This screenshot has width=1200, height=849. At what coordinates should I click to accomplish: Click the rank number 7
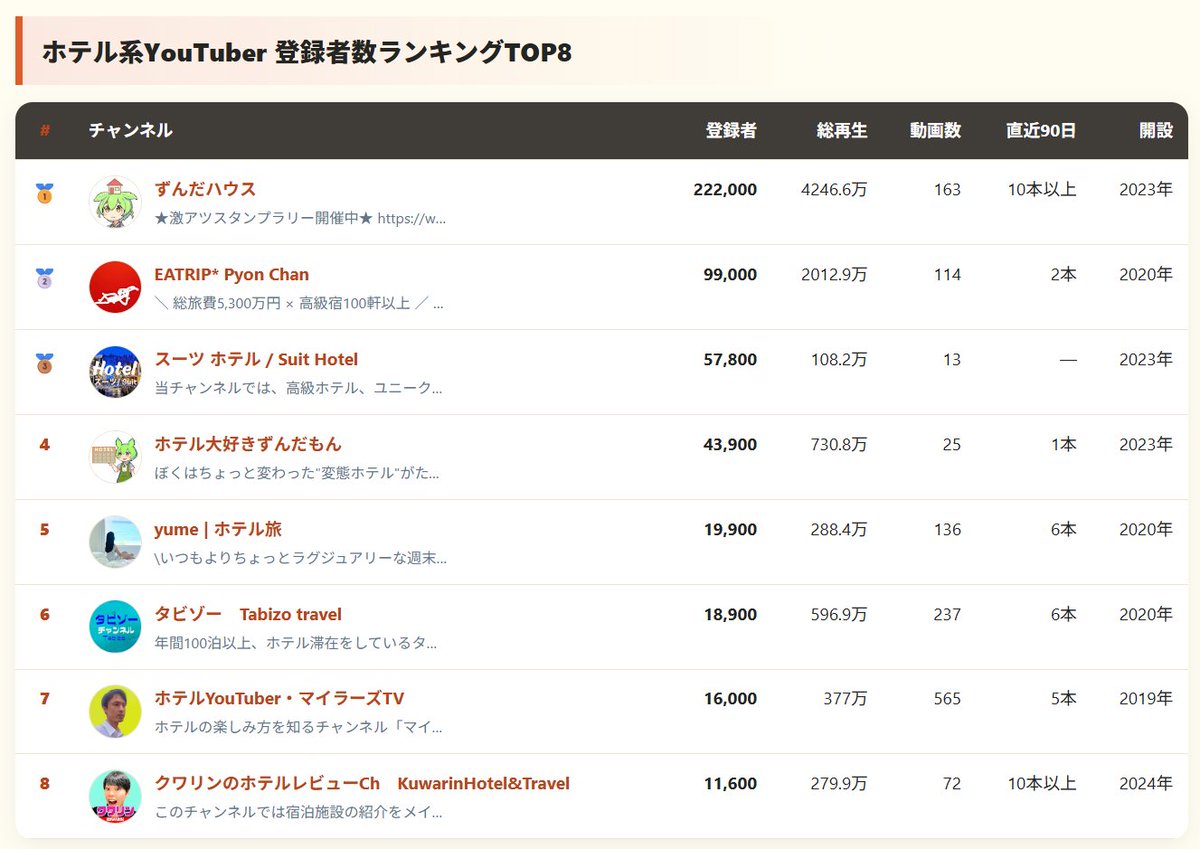coord(44,698)
